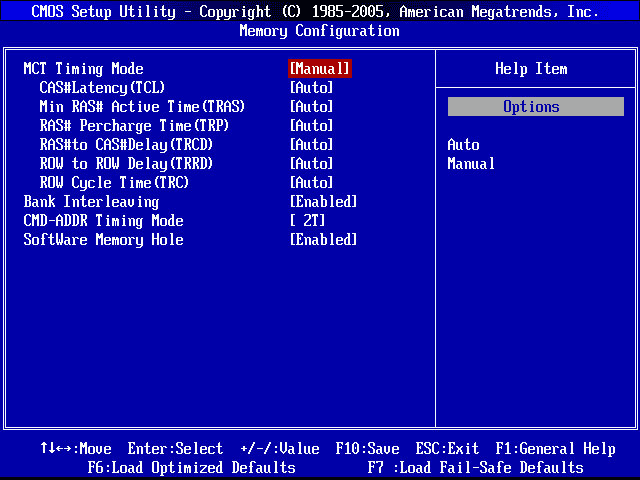Image resolution: width=640 pixels, height=480 pixels.
Task: Click the gray Options header bar
Action: (x=536, y=107)
